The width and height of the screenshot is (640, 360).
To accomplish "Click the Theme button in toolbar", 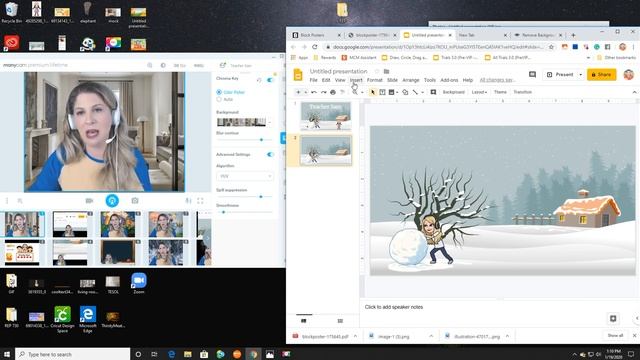I will click(500, 92).
